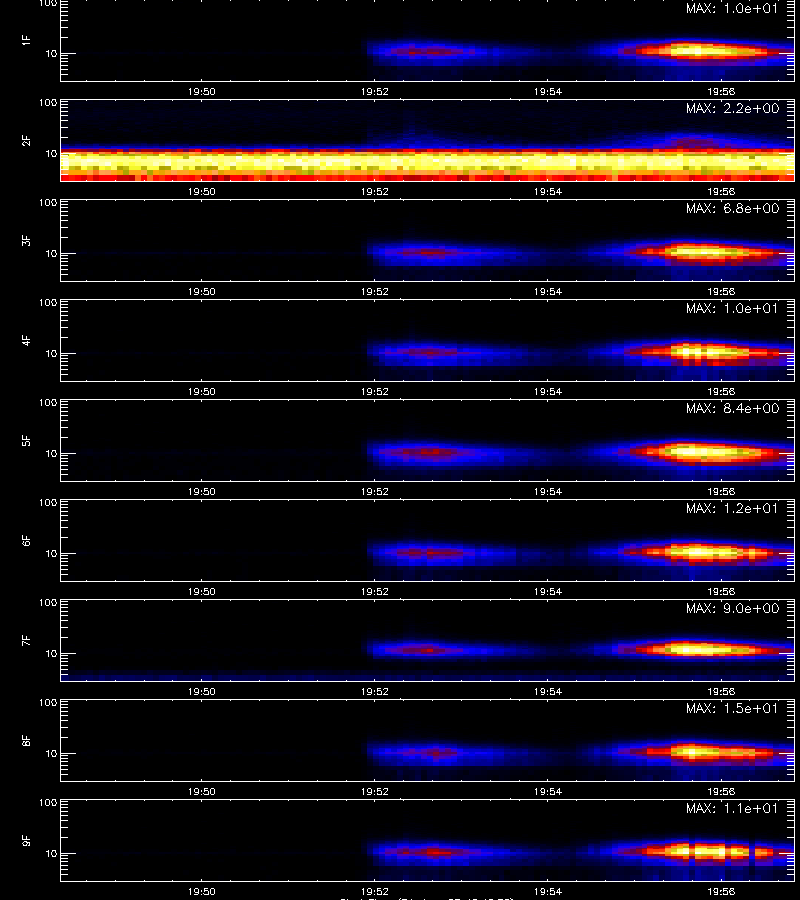Screen dimensions: 800x900
Task: Click the 100 y-axis label of 3F panel
Action: tap(48, 203)
